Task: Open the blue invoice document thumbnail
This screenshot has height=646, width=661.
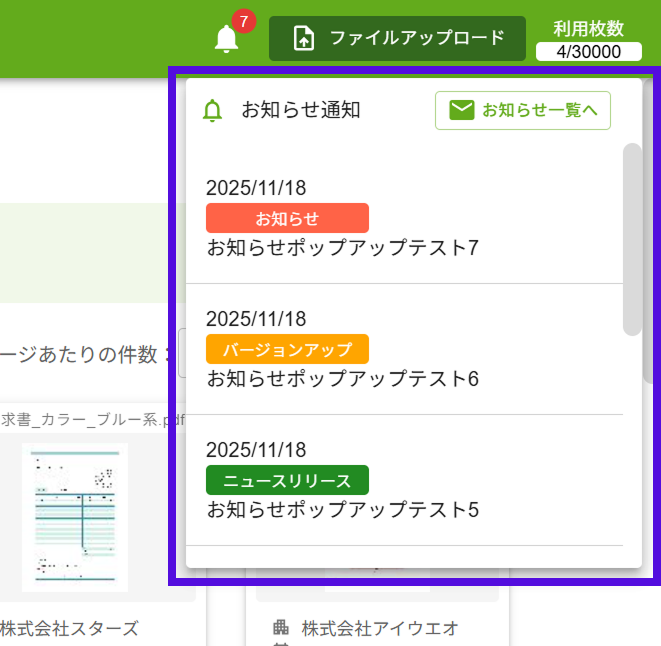Action: (75, 515)
